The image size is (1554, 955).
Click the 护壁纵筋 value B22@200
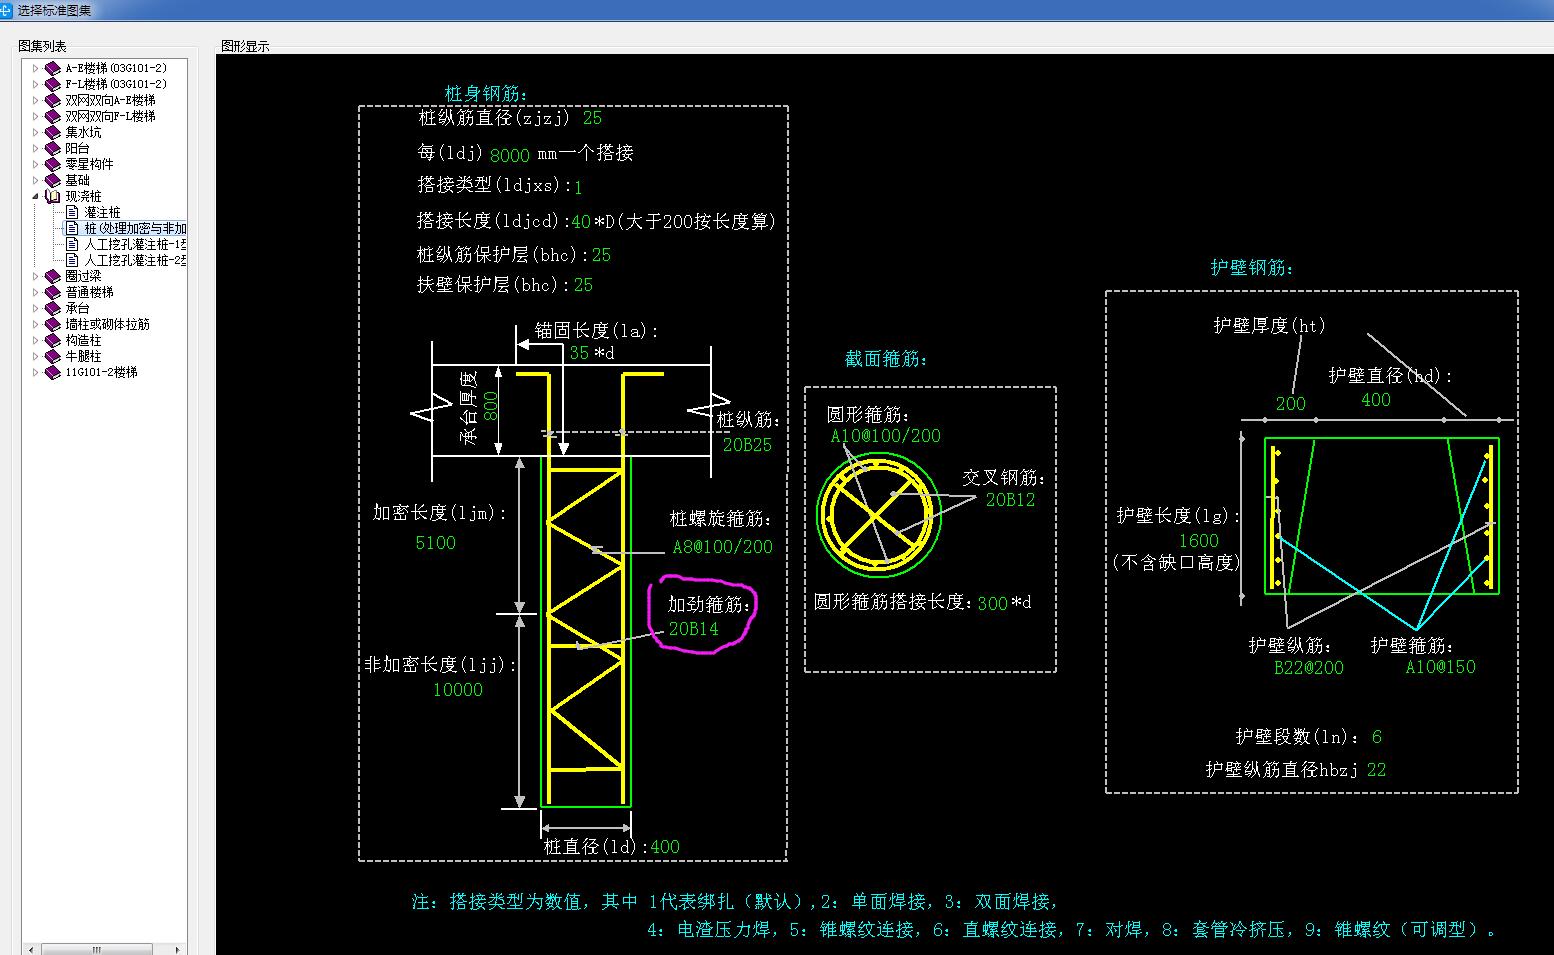(1308, 668)
